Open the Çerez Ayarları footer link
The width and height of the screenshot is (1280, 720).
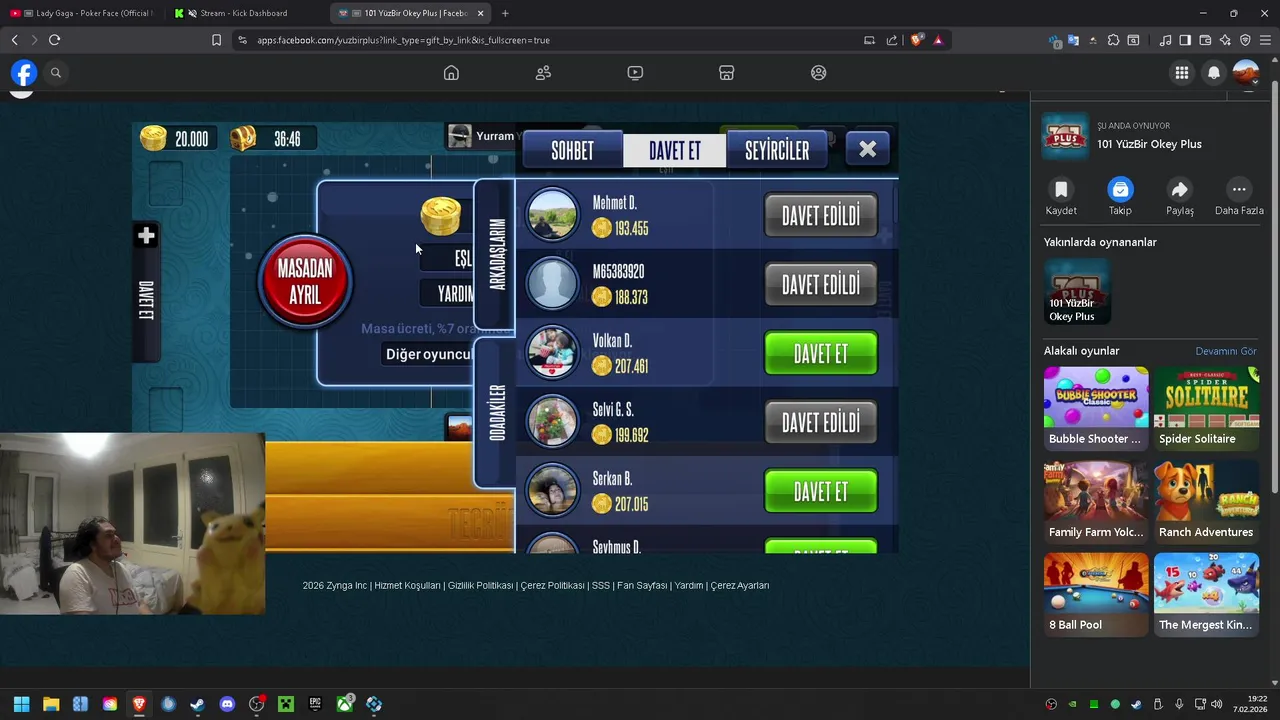[740, 586]
